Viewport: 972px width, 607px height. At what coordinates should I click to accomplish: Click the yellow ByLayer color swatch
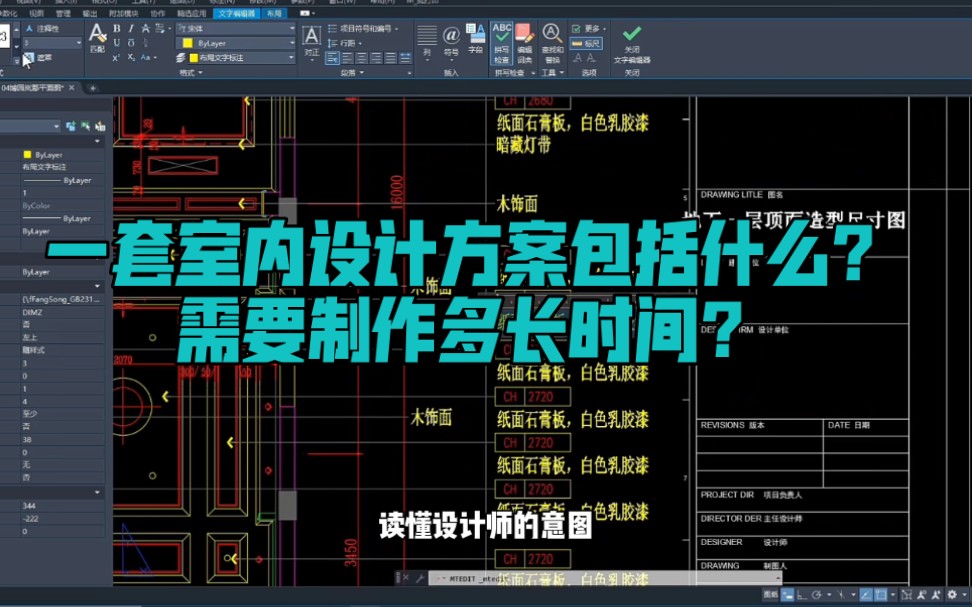(186, 42)
